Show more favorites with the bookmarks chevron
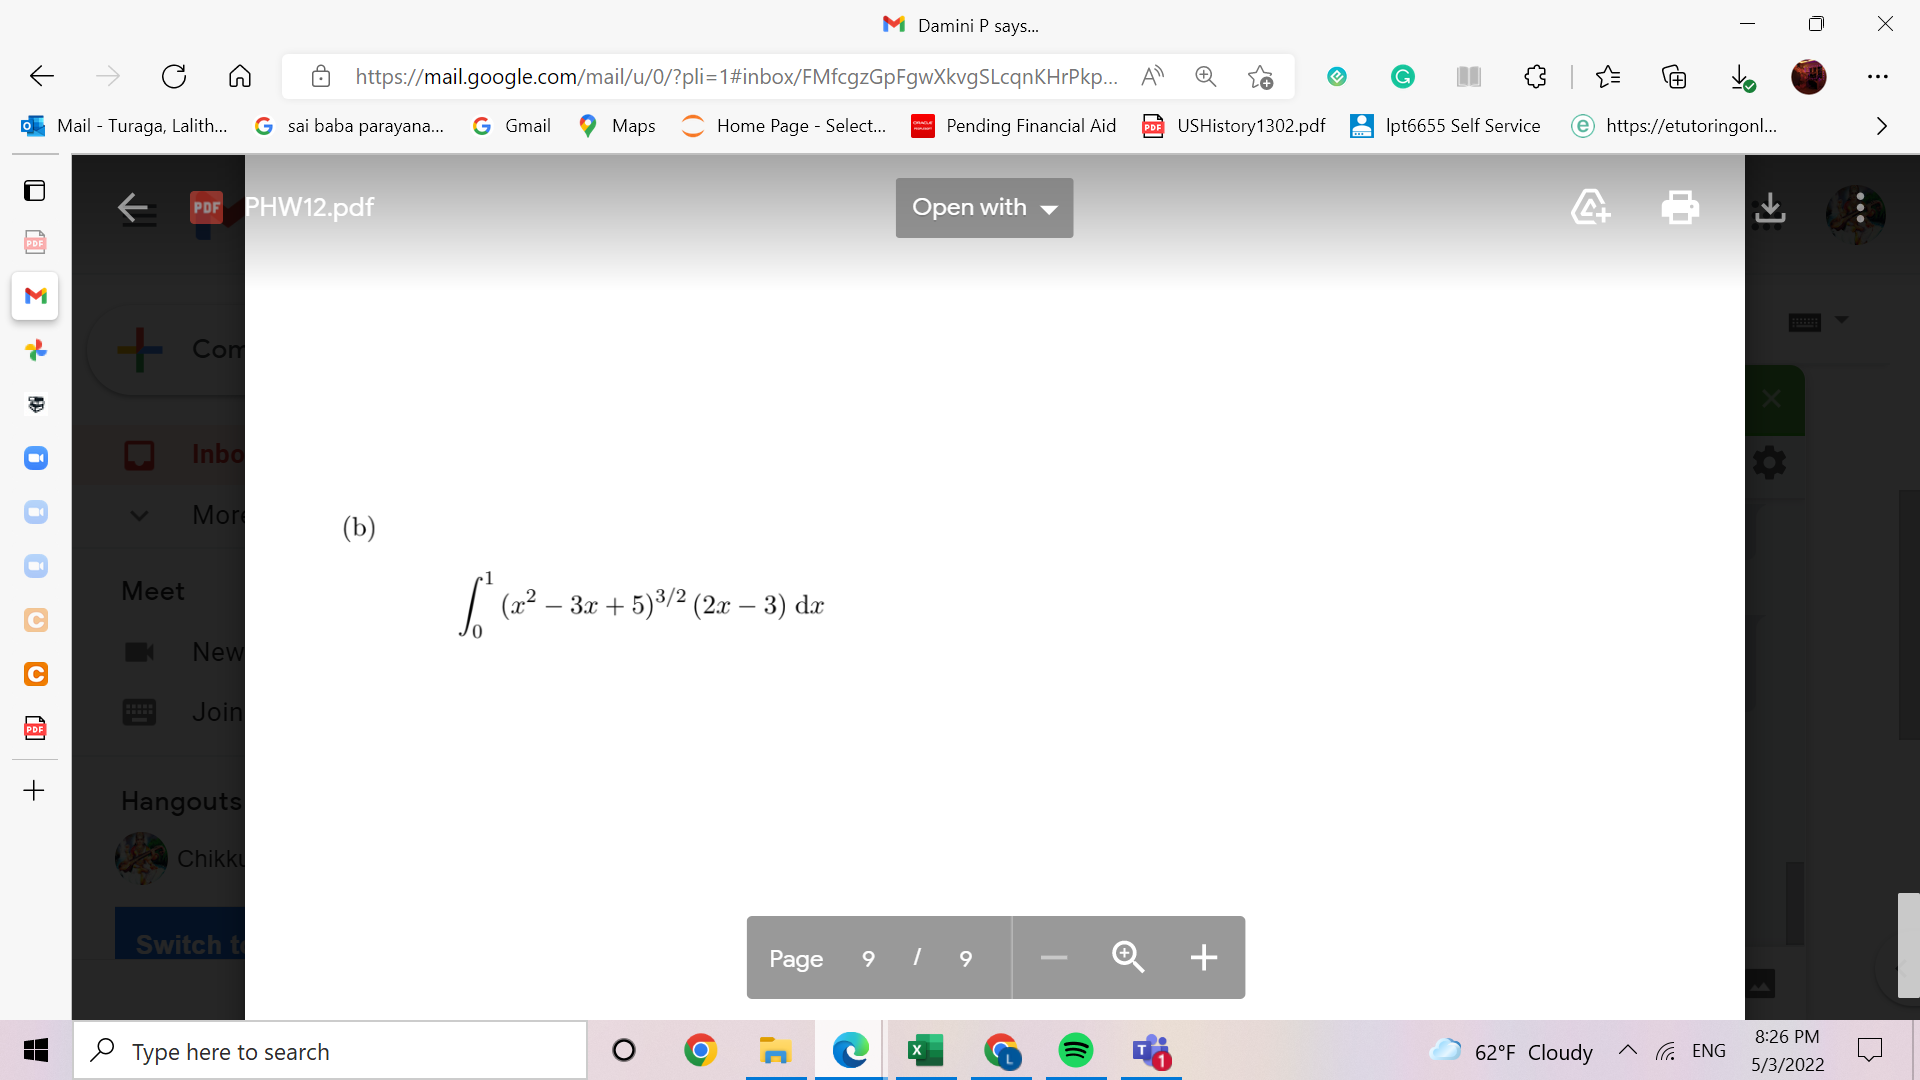1920x1080 pixels. 1882,125
